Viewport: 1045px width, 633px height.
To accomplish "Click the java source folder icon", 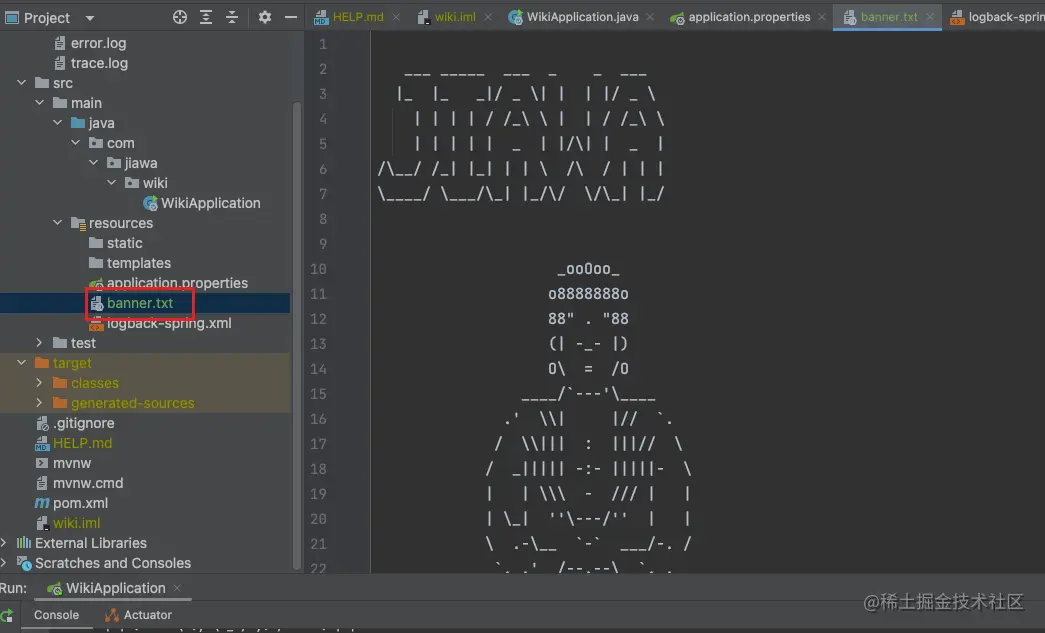I will click(x=78, y=123).
